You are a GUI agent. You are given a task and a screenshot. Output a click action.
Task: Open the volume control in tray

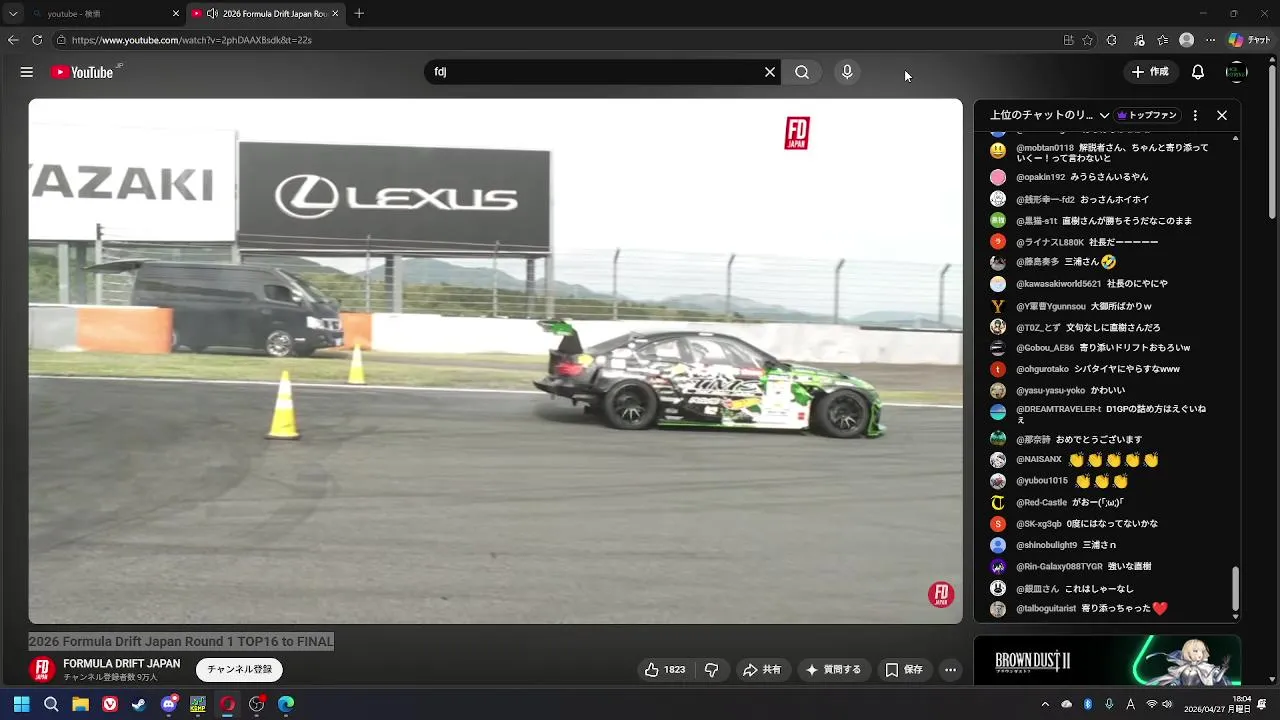click(x=1167, y=704)
